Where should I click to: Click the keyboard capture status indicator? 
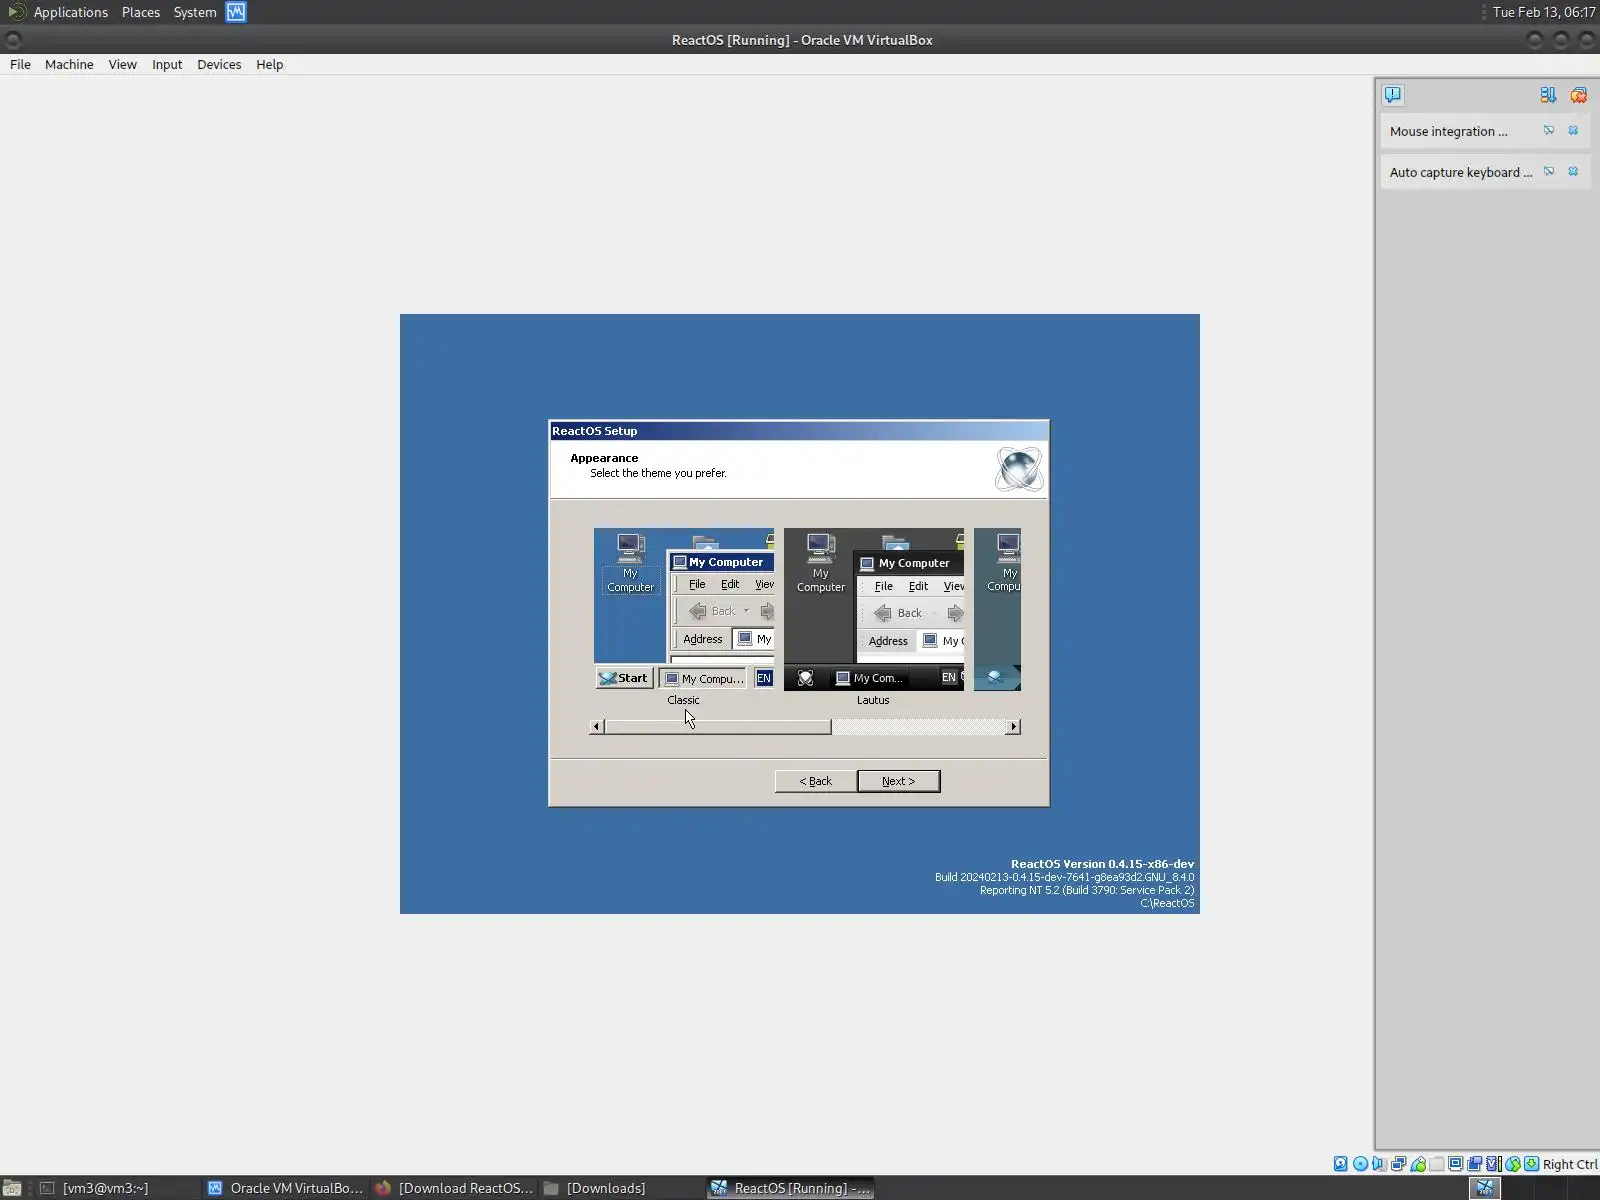click(x=1532, y=1164)
